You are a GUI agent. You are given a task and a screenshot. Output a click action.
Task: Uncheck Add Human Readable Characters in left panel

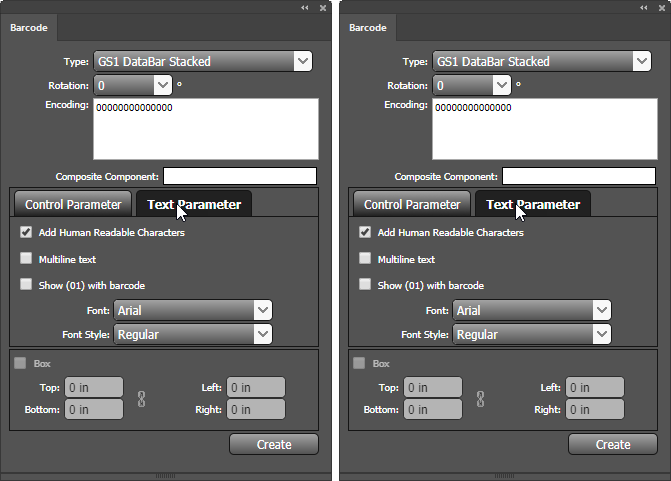click(26, 233)
